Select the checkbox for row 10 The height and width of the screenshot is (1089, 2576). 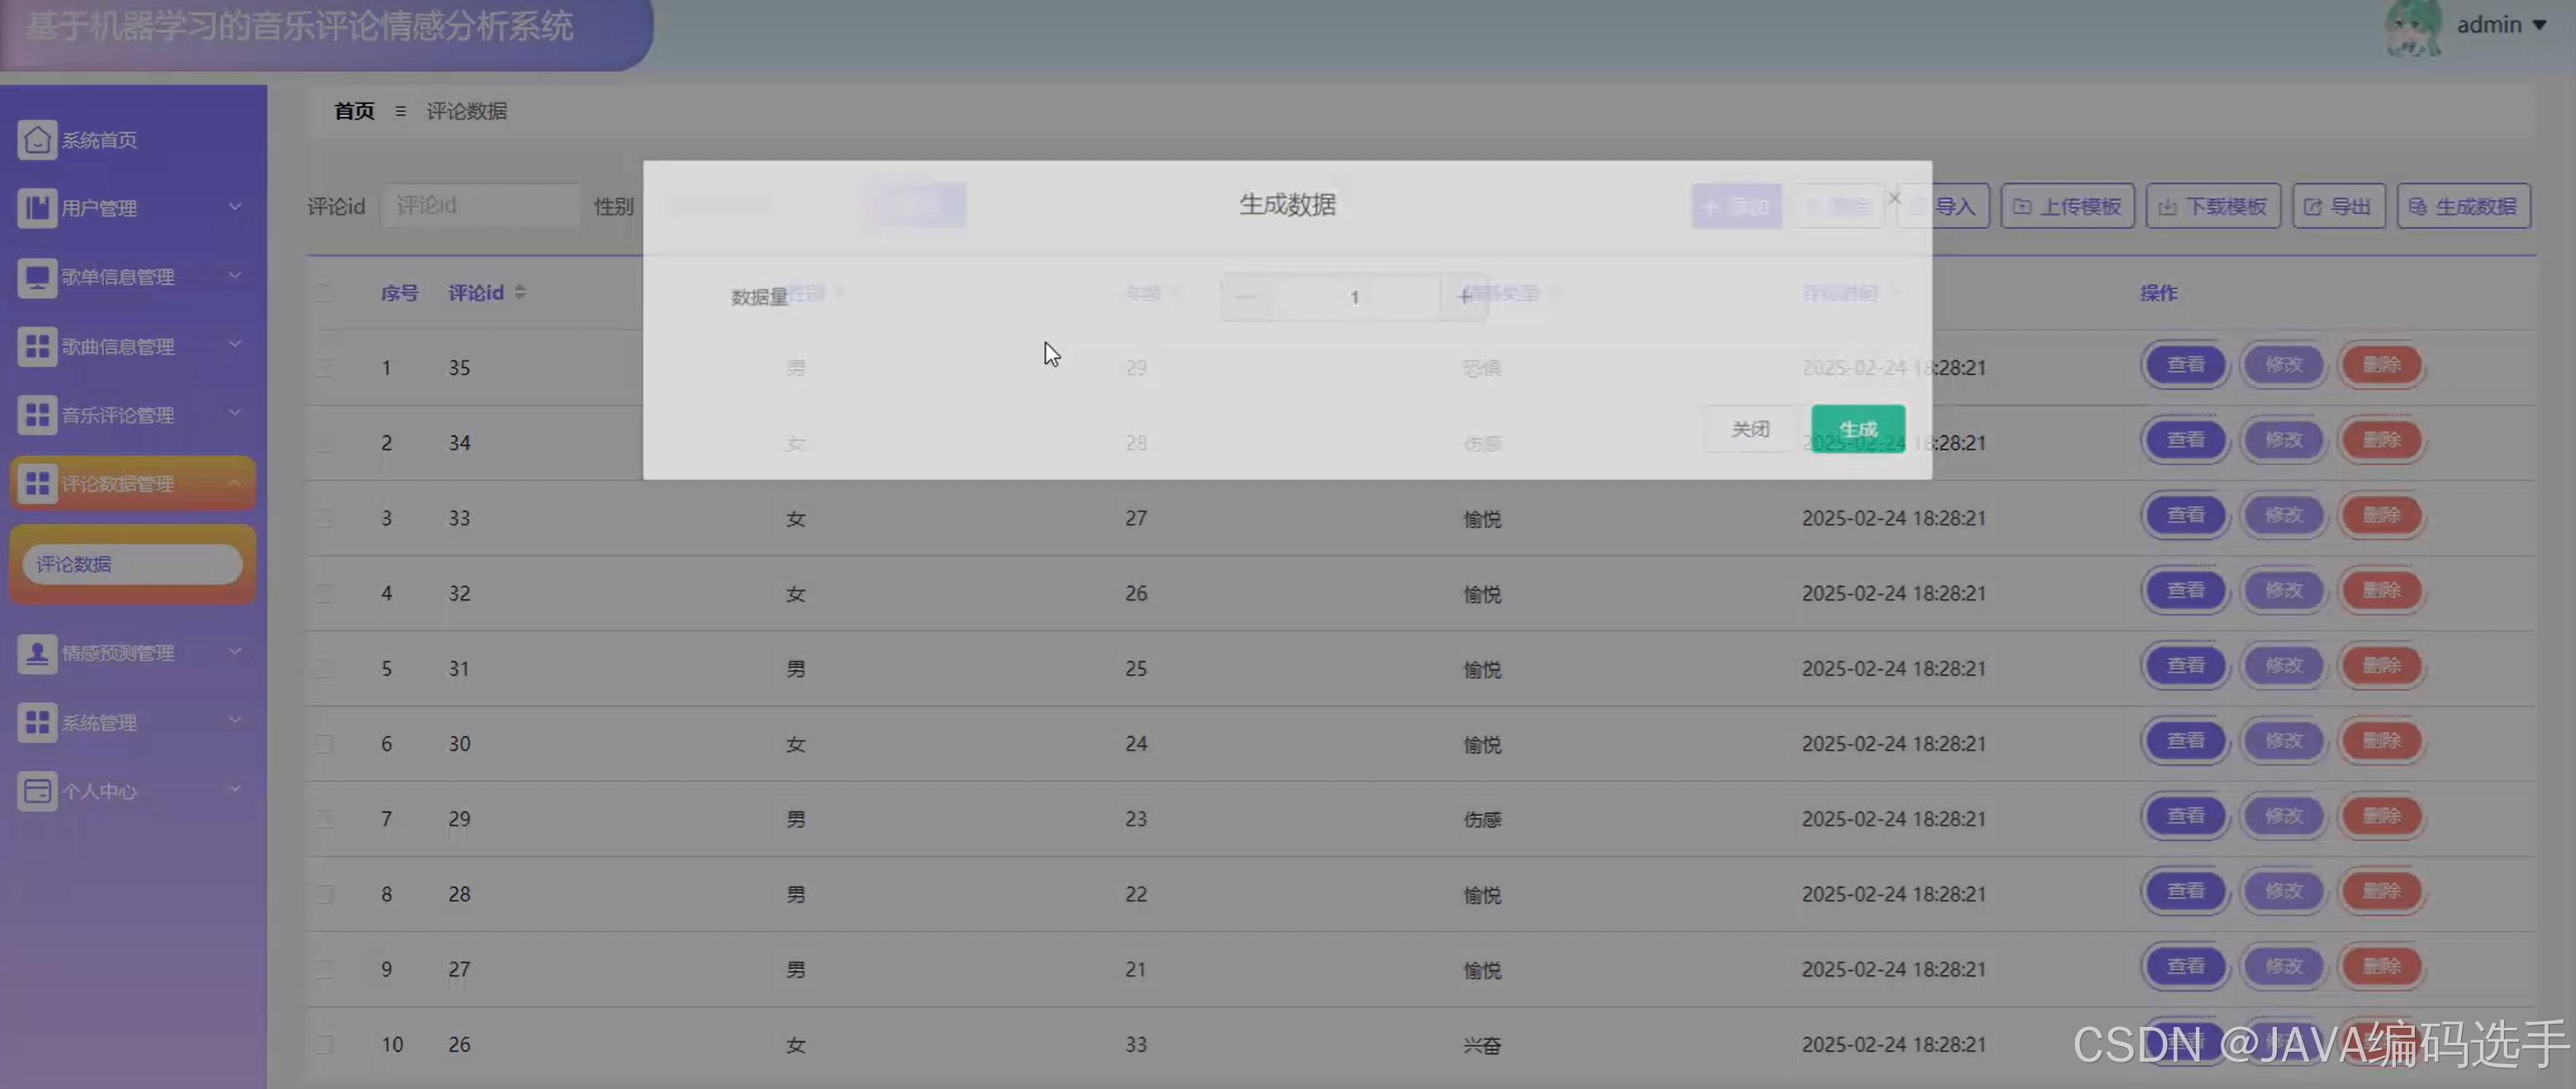[324, 1044]
